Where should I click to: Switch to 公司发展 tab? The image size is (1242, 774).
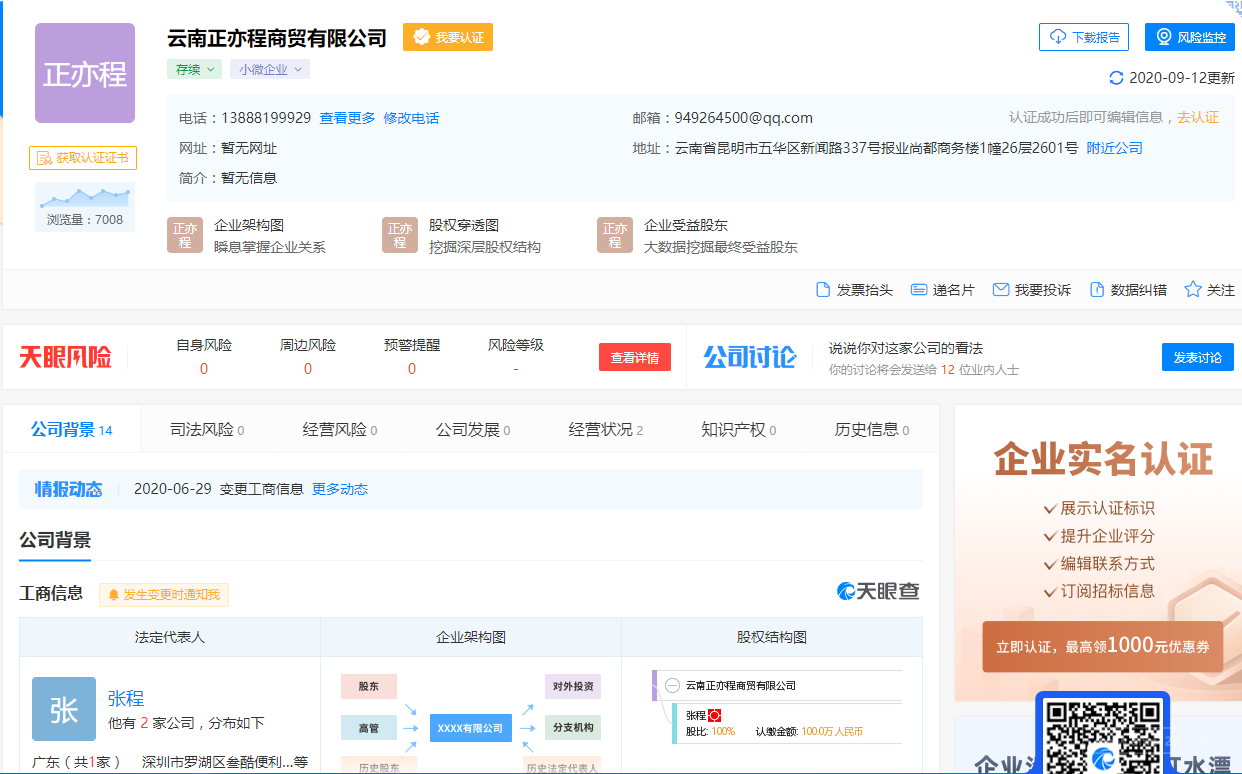pyautogui.click(x=473, y=430)
